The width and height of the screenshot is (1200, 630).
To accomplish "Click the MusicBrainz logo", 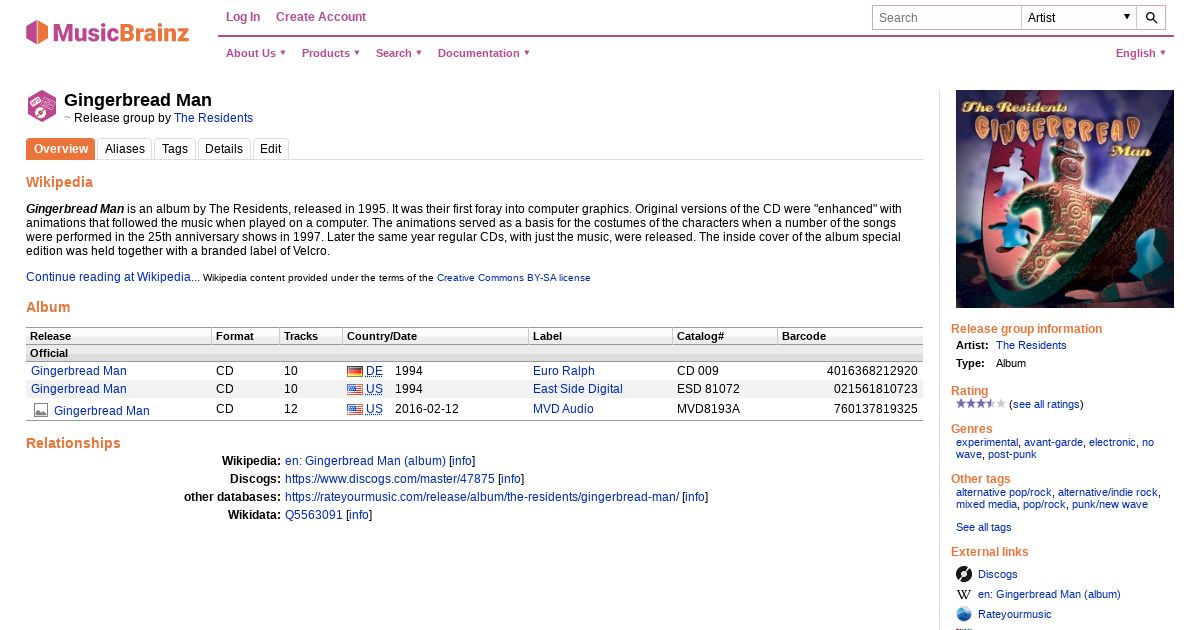I will click(x=107, y=32).
